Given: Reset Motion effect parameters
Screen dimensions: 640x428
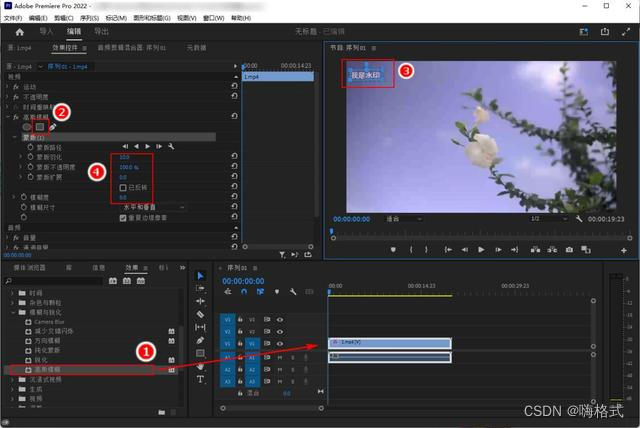Looking at the screenshot, I should pyautogui.click(x=234, y=86).
